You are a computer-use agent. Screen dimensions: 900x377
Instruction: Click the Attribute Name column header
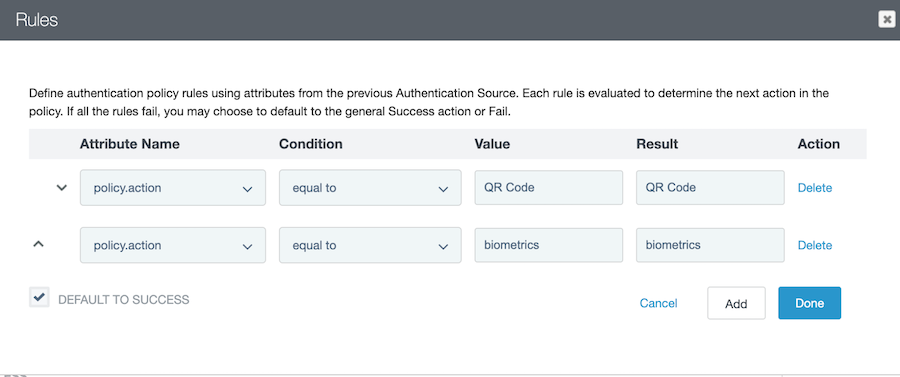(x=130, y=144)
